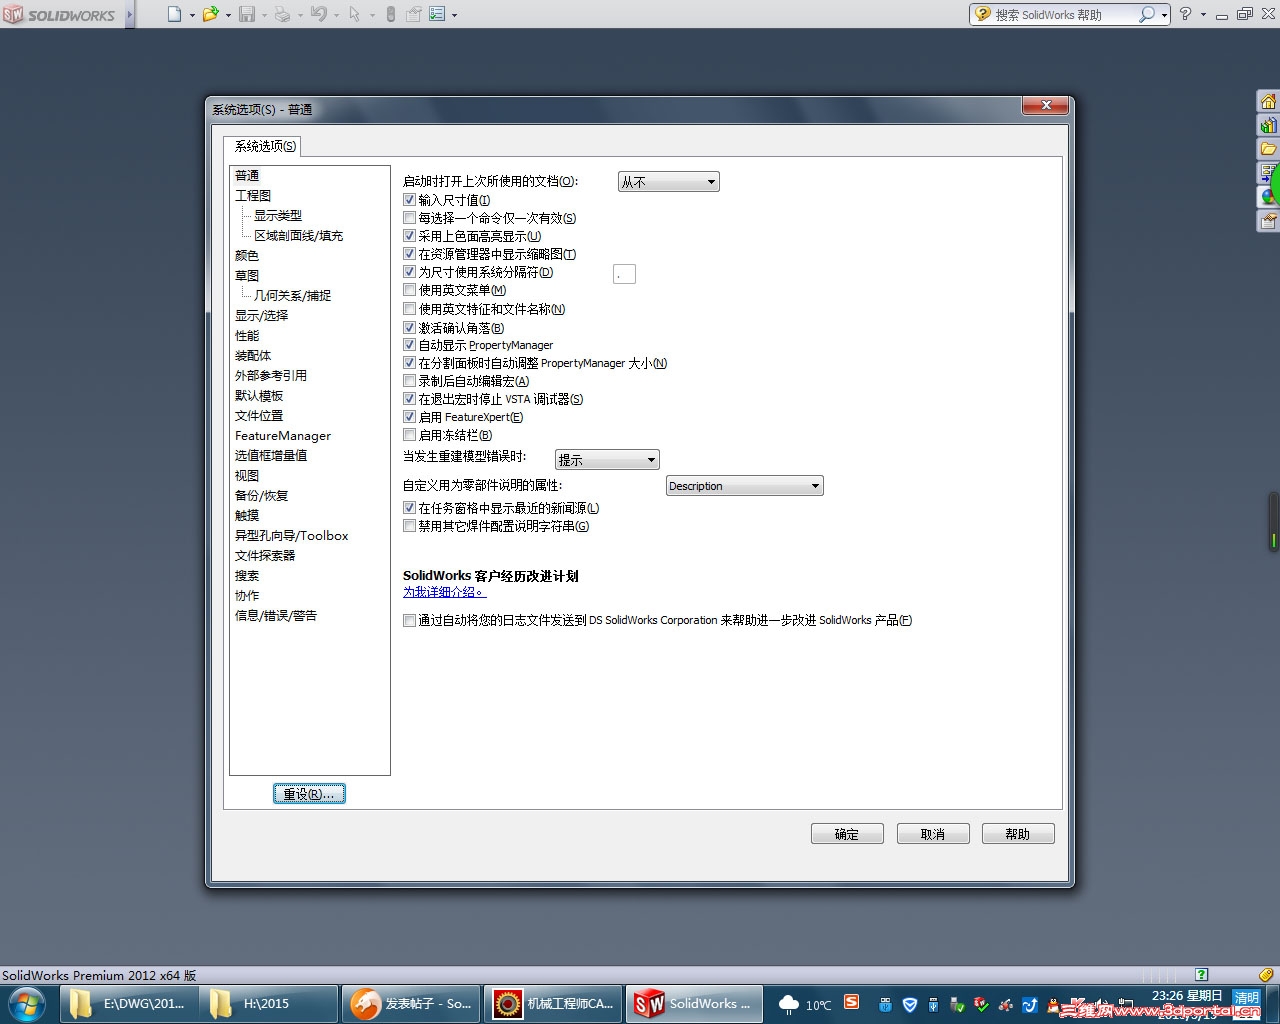
Task: Open the Description property dropdown
Action: pyautogui.click(x=745, y=486)
